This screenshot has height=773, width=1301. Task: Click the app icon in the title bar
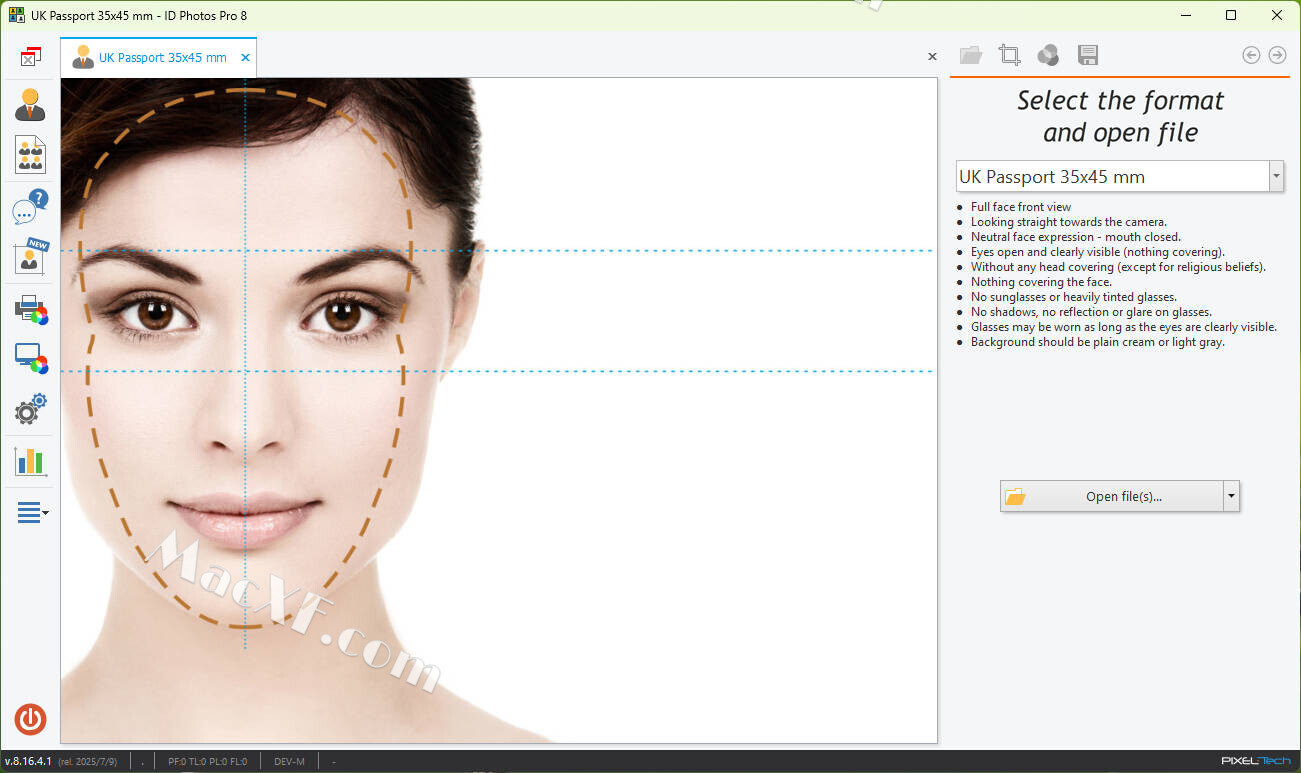pos(16,15)
